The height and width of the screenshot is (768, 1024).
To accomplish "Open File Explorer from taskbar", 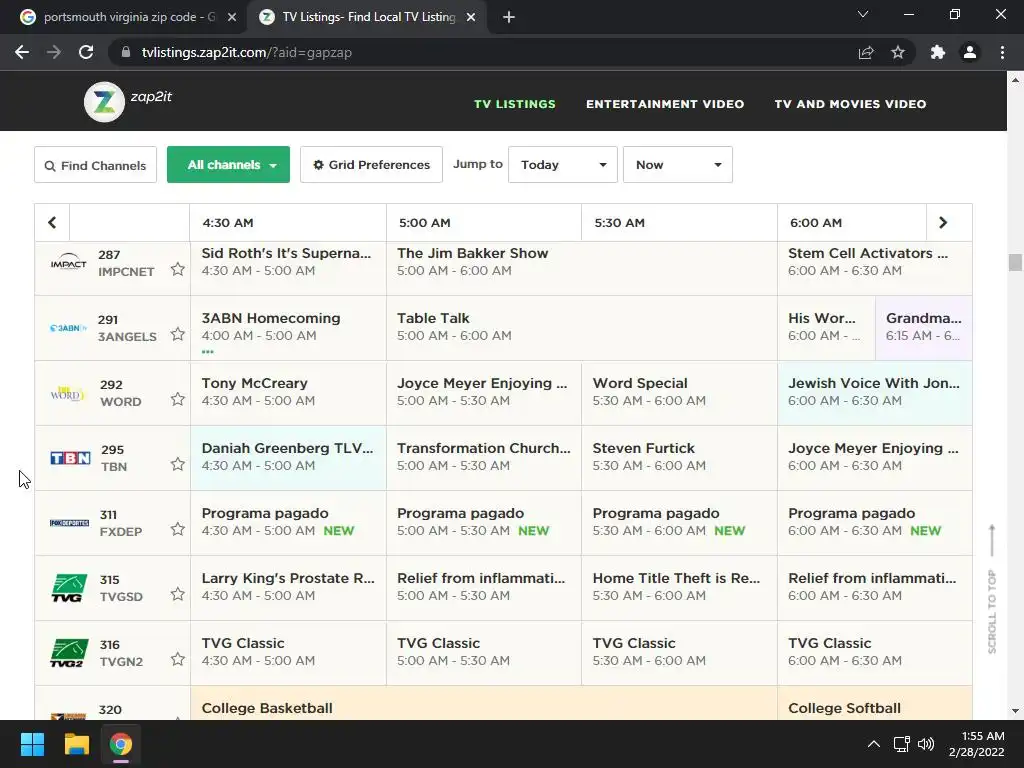I will tap(76, 744).
